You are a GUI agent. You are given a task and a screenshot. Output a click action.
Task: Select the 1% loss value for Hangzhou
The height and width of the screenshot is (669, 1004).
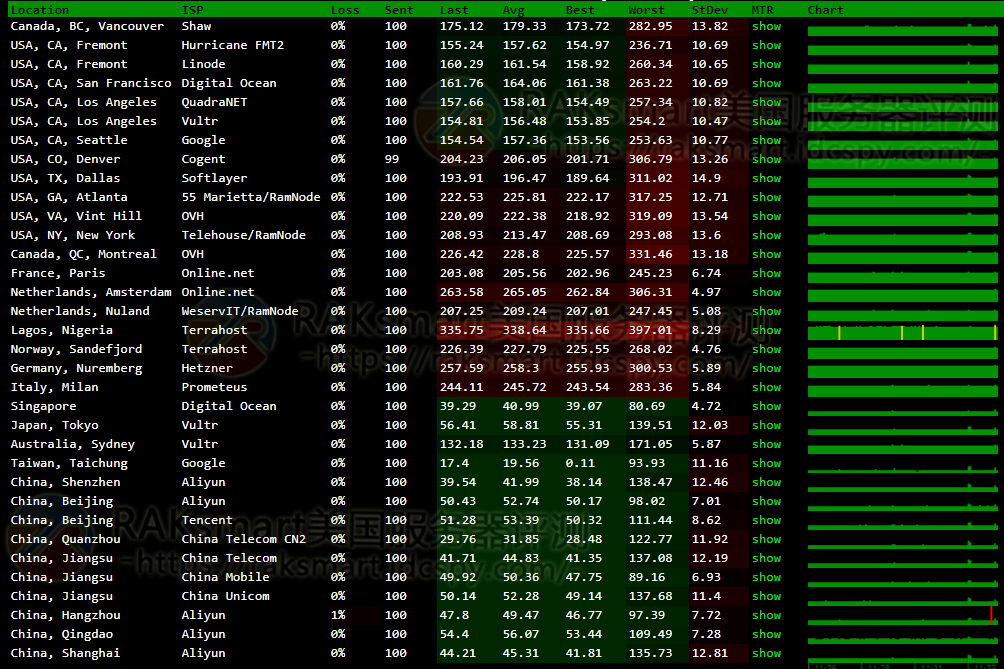338,615
